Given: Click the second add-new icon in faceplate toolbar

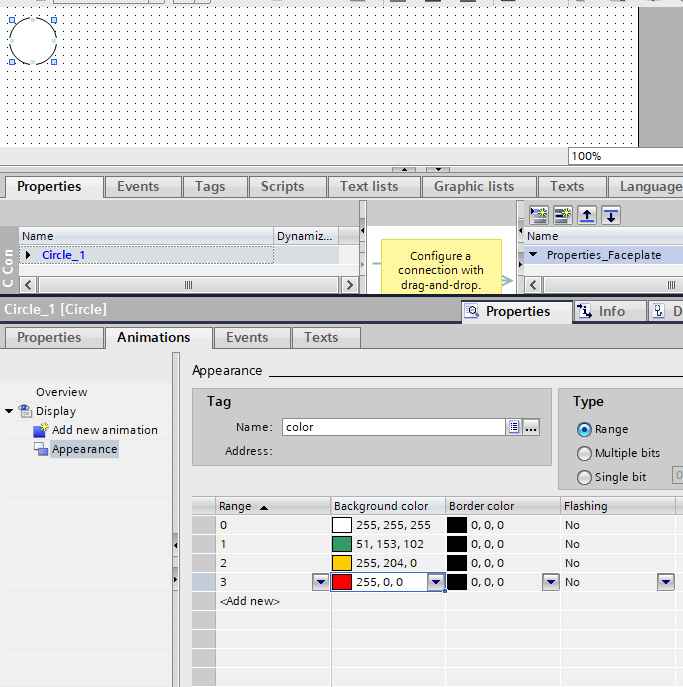Looking at the screenshot, I should 563,214.
